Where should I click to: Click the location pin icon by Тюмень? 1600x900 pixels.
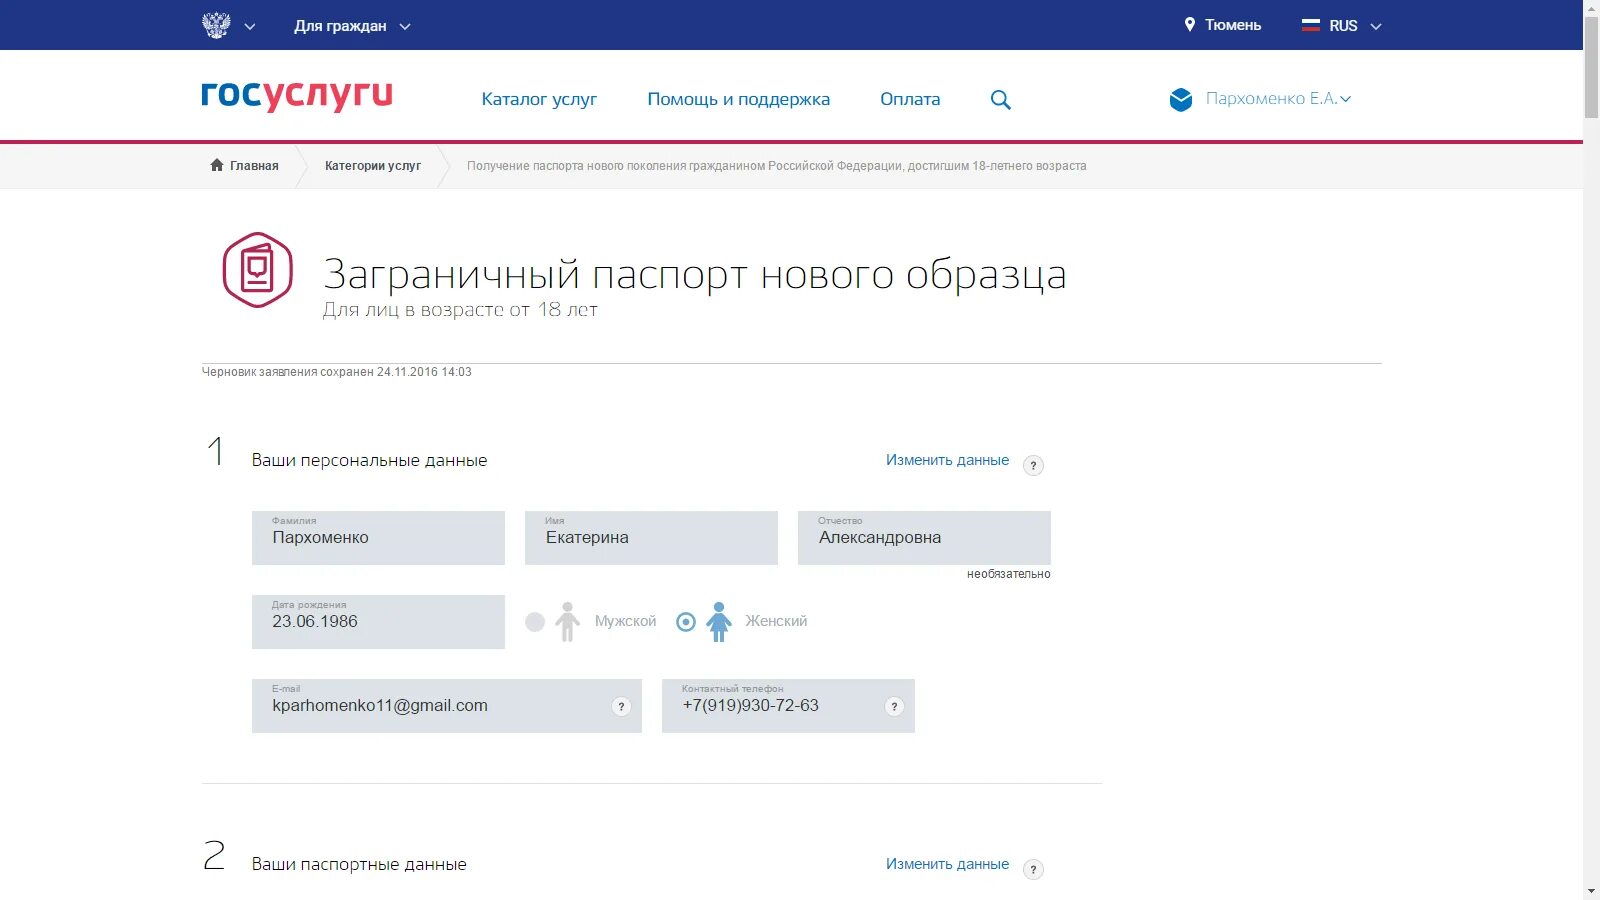point(1190,25)
